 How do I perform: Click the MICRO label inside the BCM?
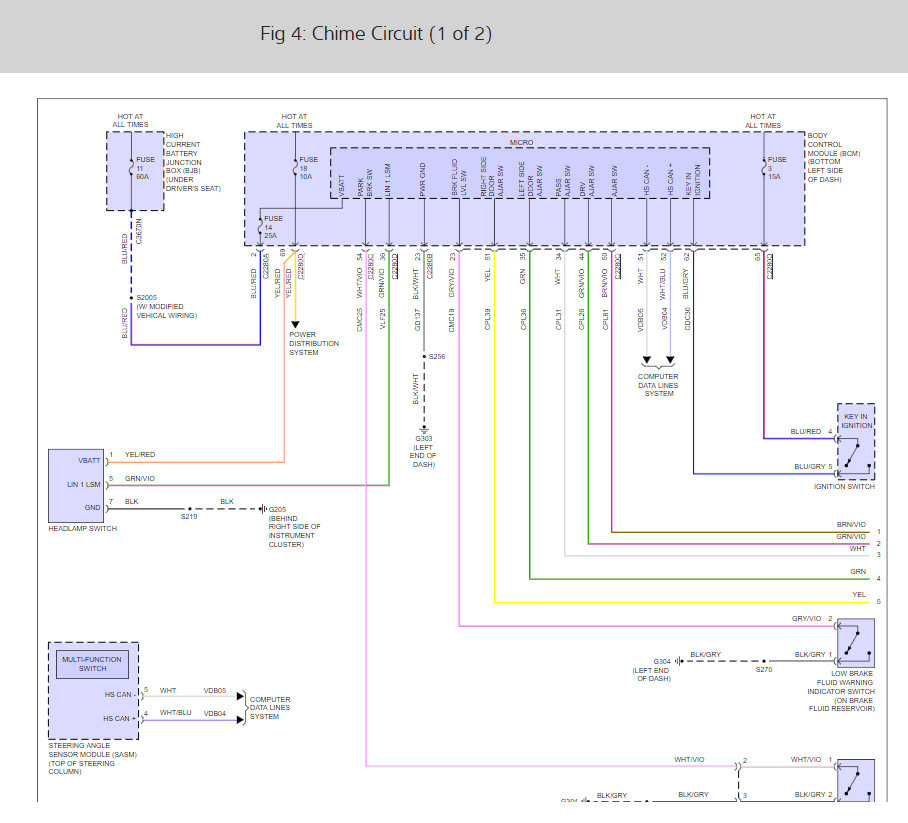521,142
